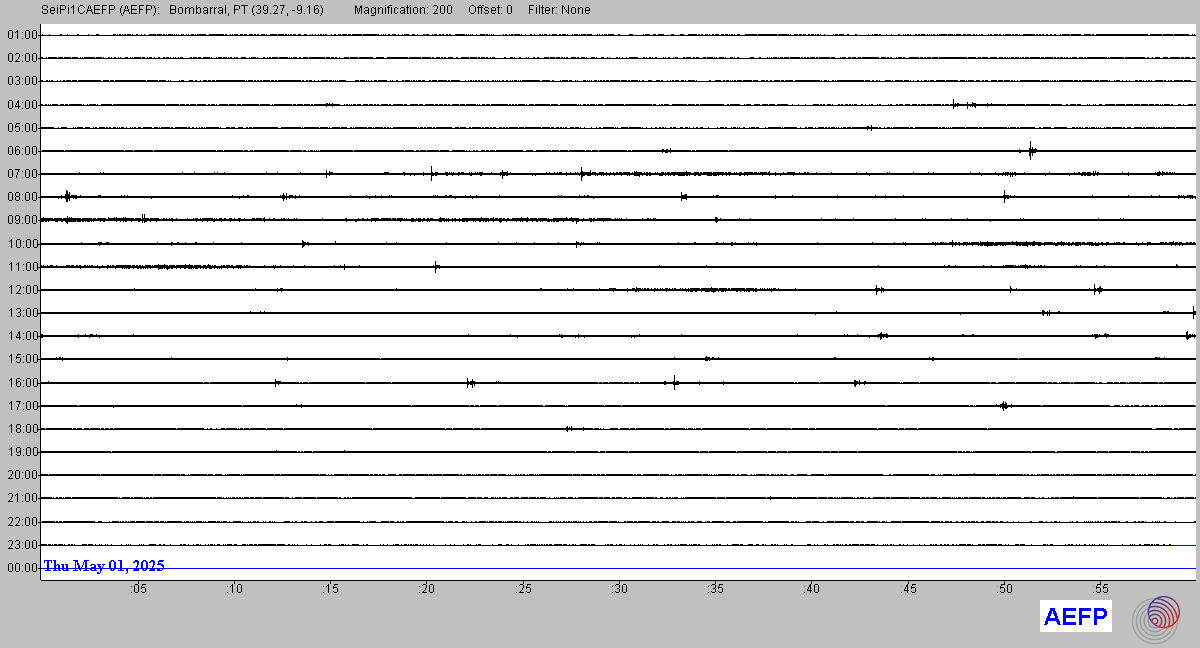
Task: Click the 17:00 hour label
Action: (22, 406)
